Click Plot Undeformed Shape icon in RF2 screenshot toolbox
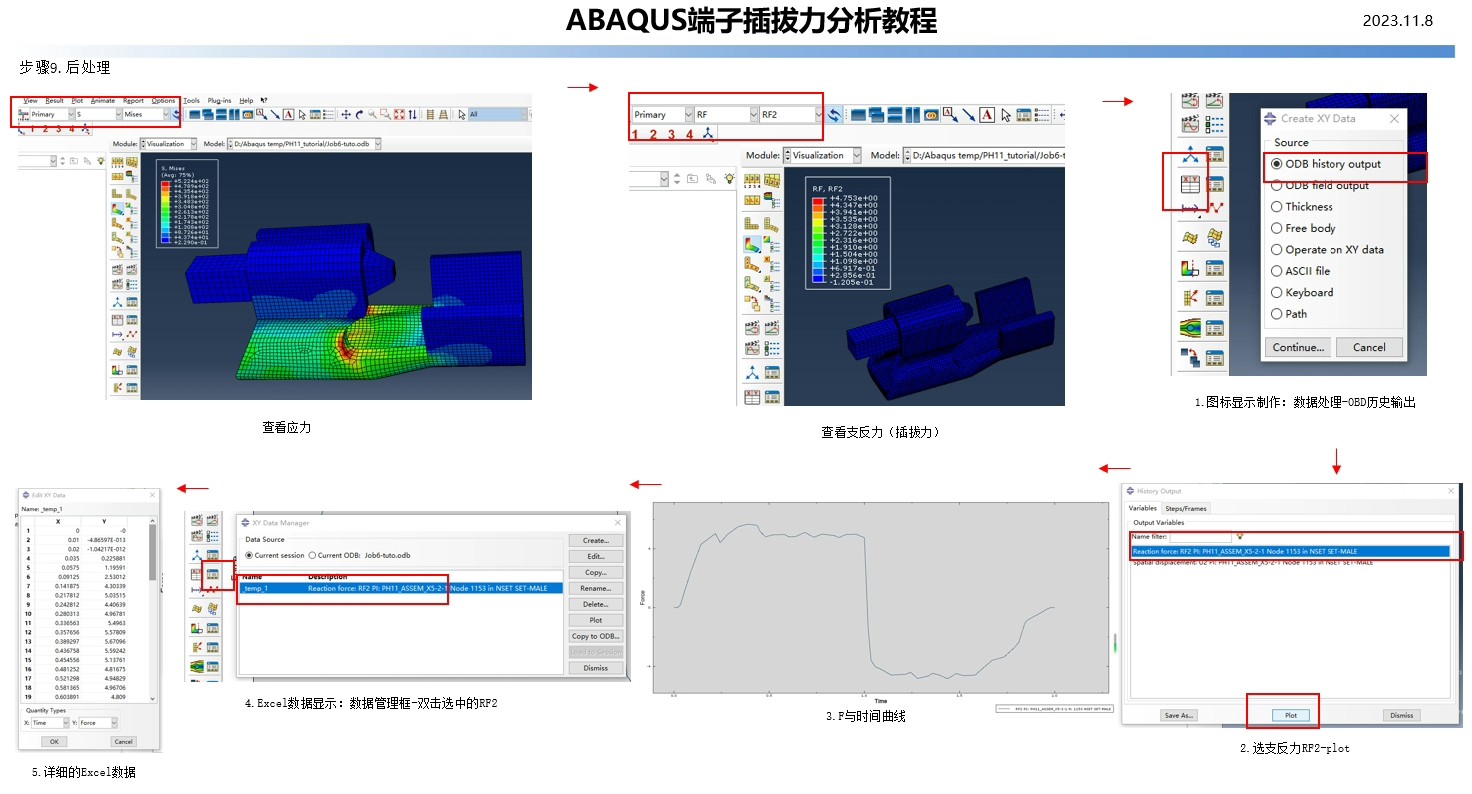The width and height of the screenshot is (1472, 794). (x=751, y=223)
